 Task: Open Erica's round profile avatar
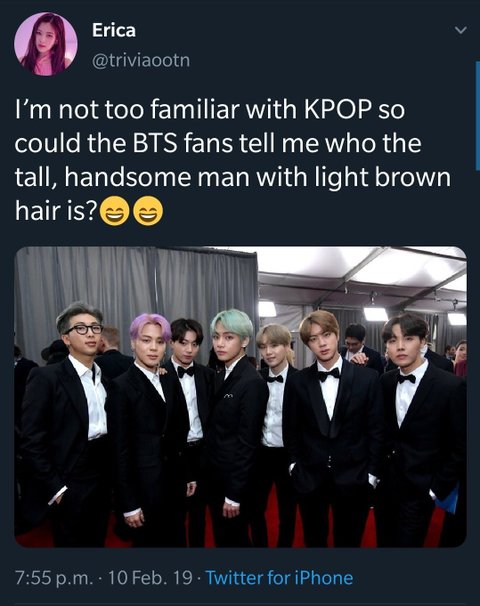(x=46, y=44)
